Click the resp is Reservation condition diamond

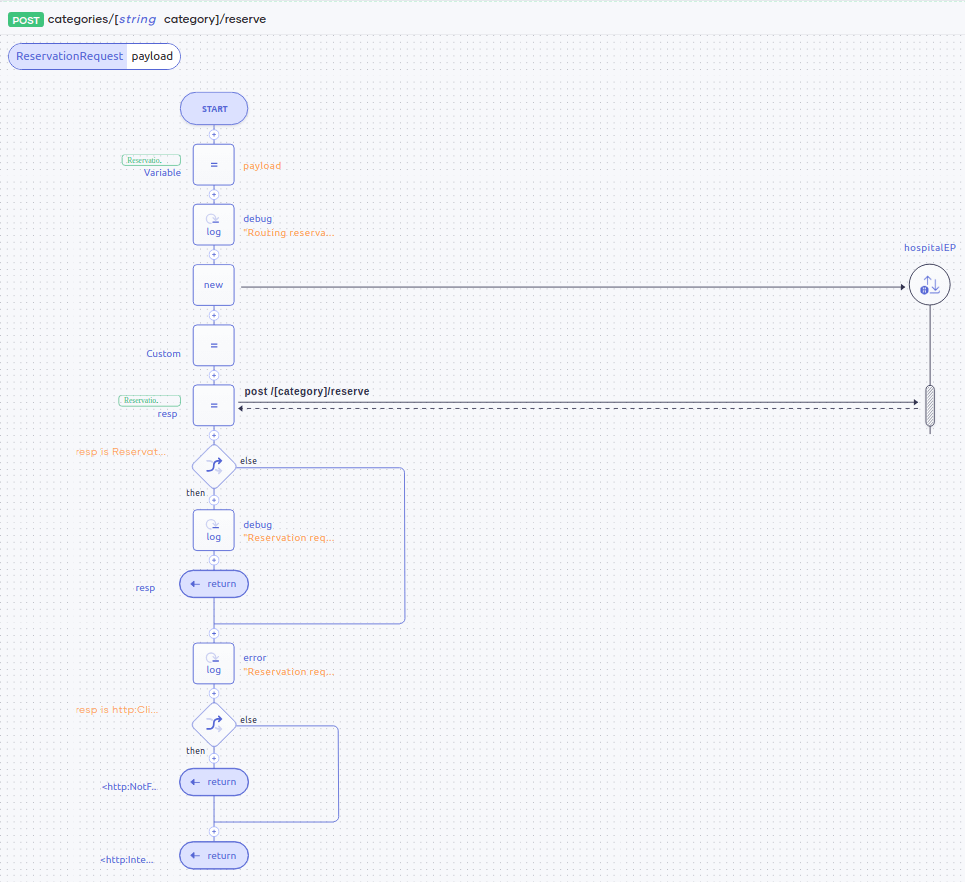click(214, 465)
